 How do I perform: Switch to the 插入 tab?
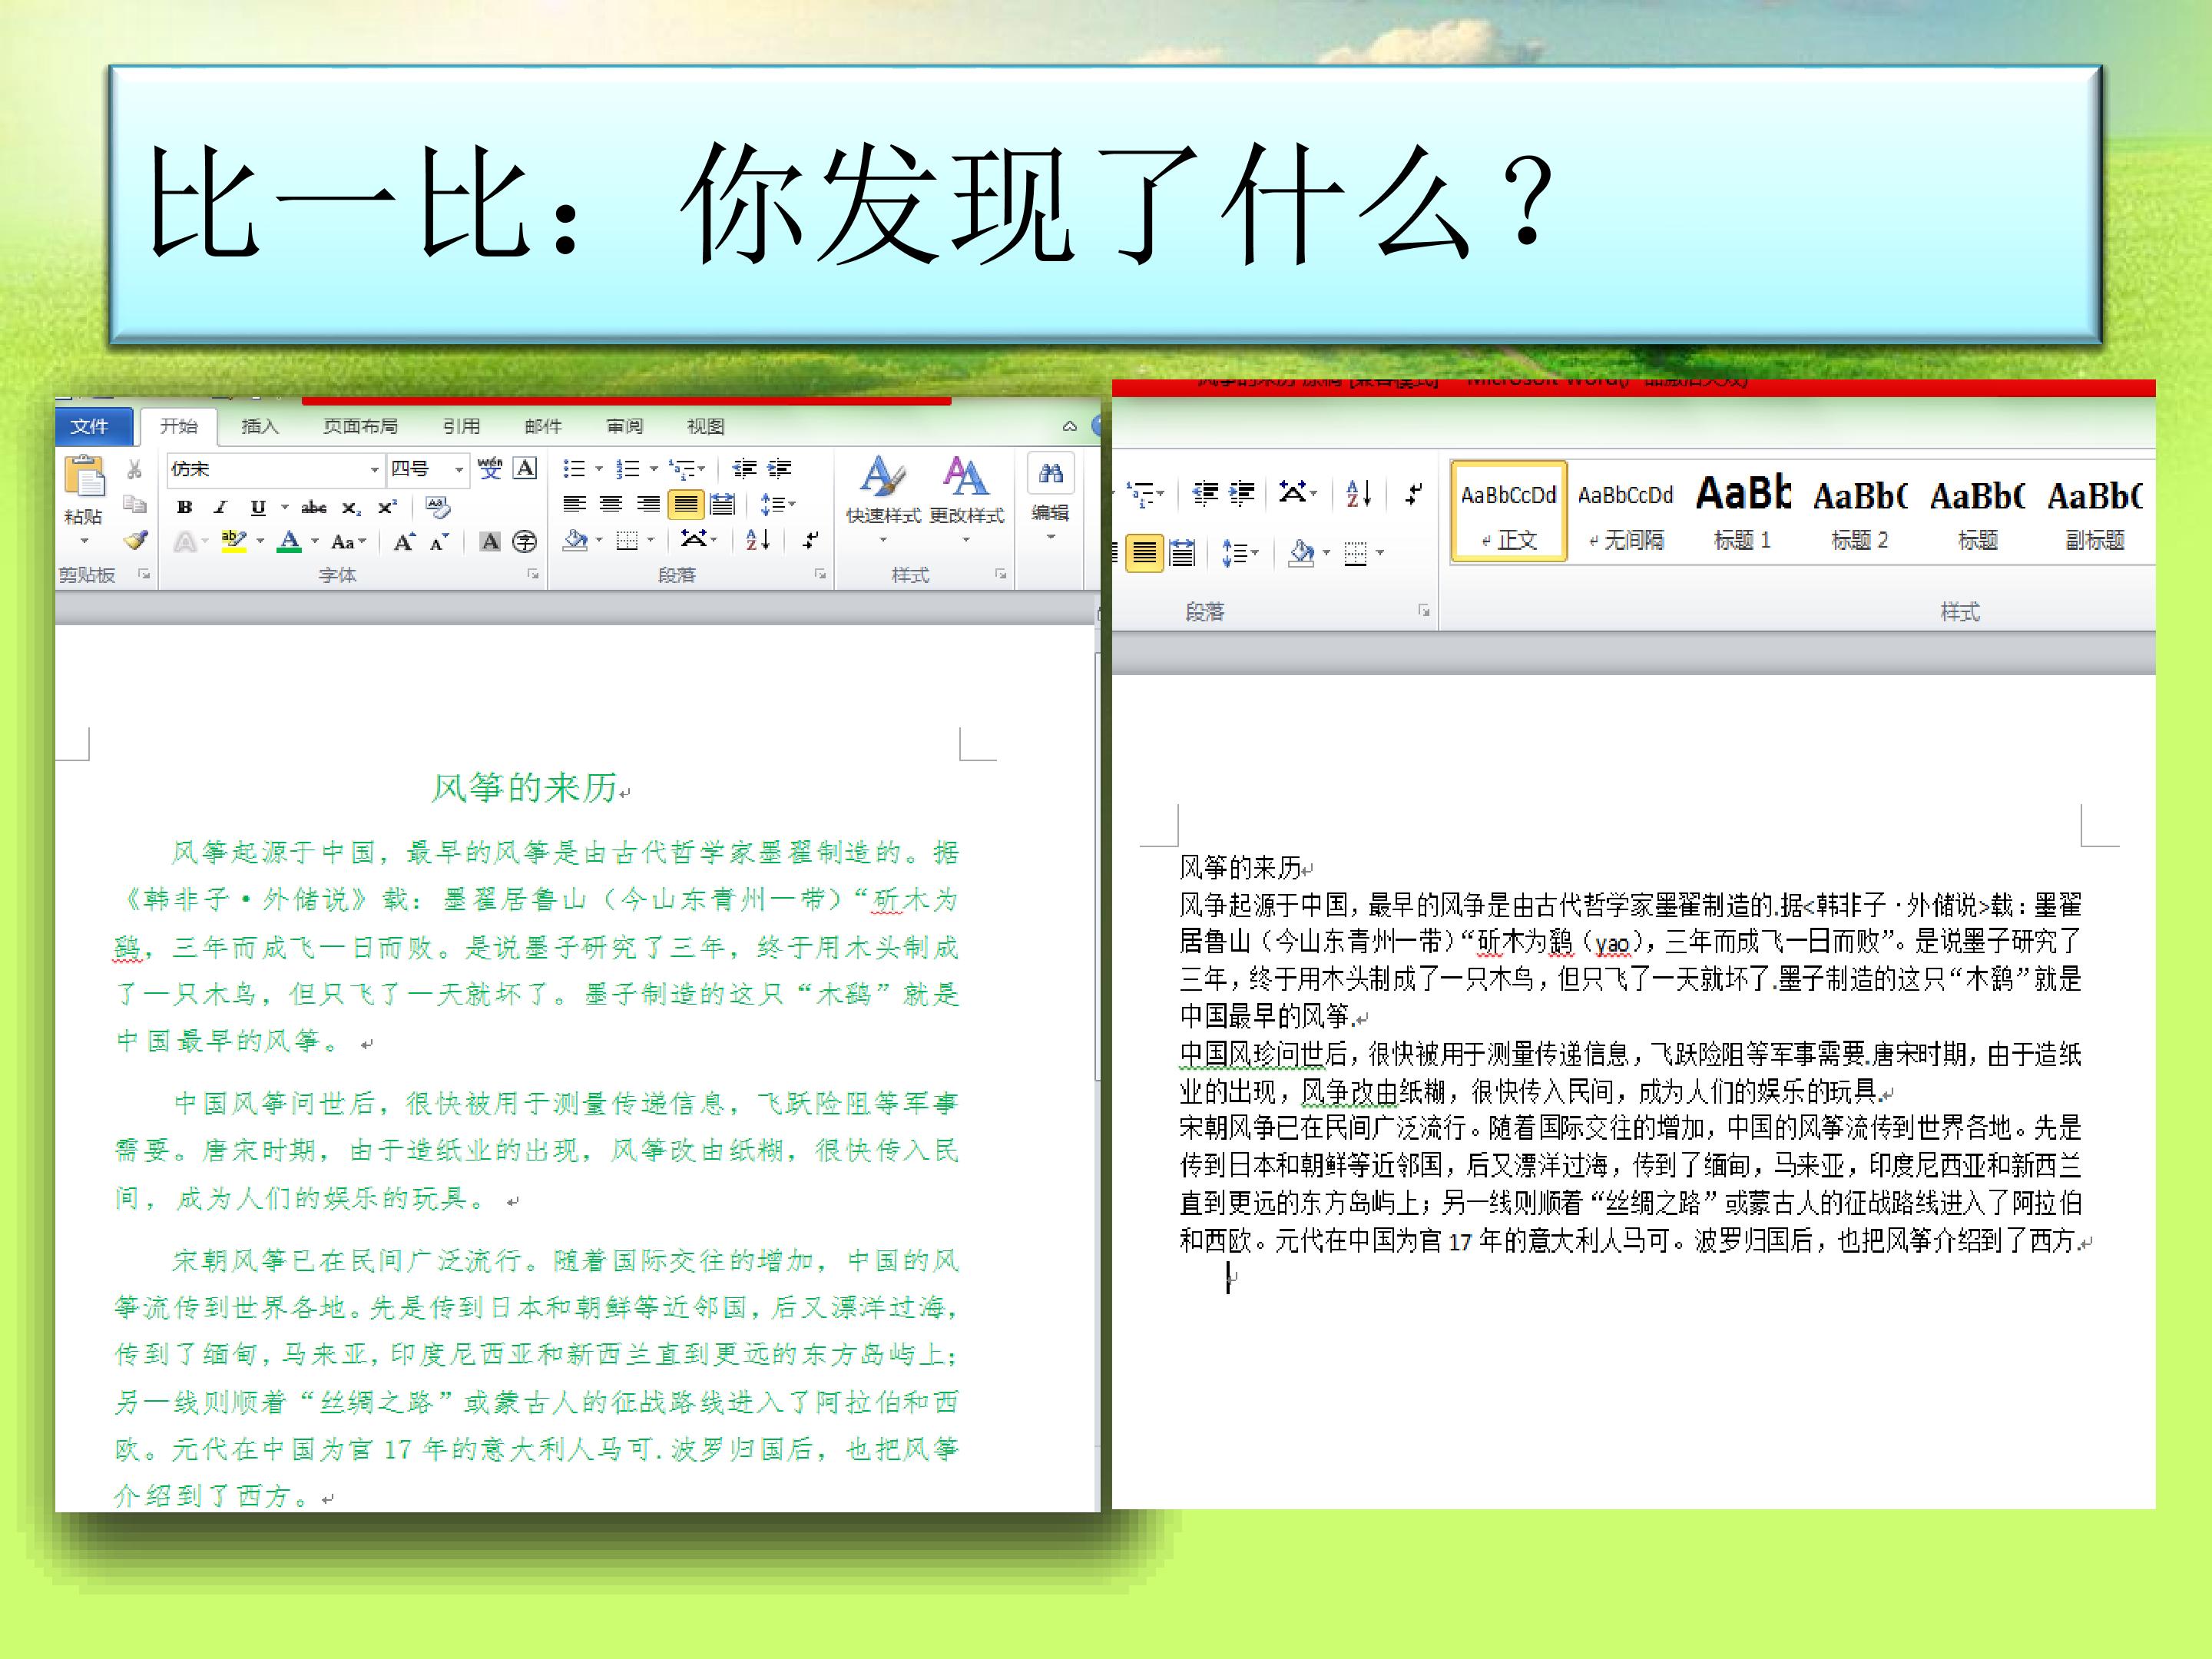pyautogui.click(x=260, y=426)
